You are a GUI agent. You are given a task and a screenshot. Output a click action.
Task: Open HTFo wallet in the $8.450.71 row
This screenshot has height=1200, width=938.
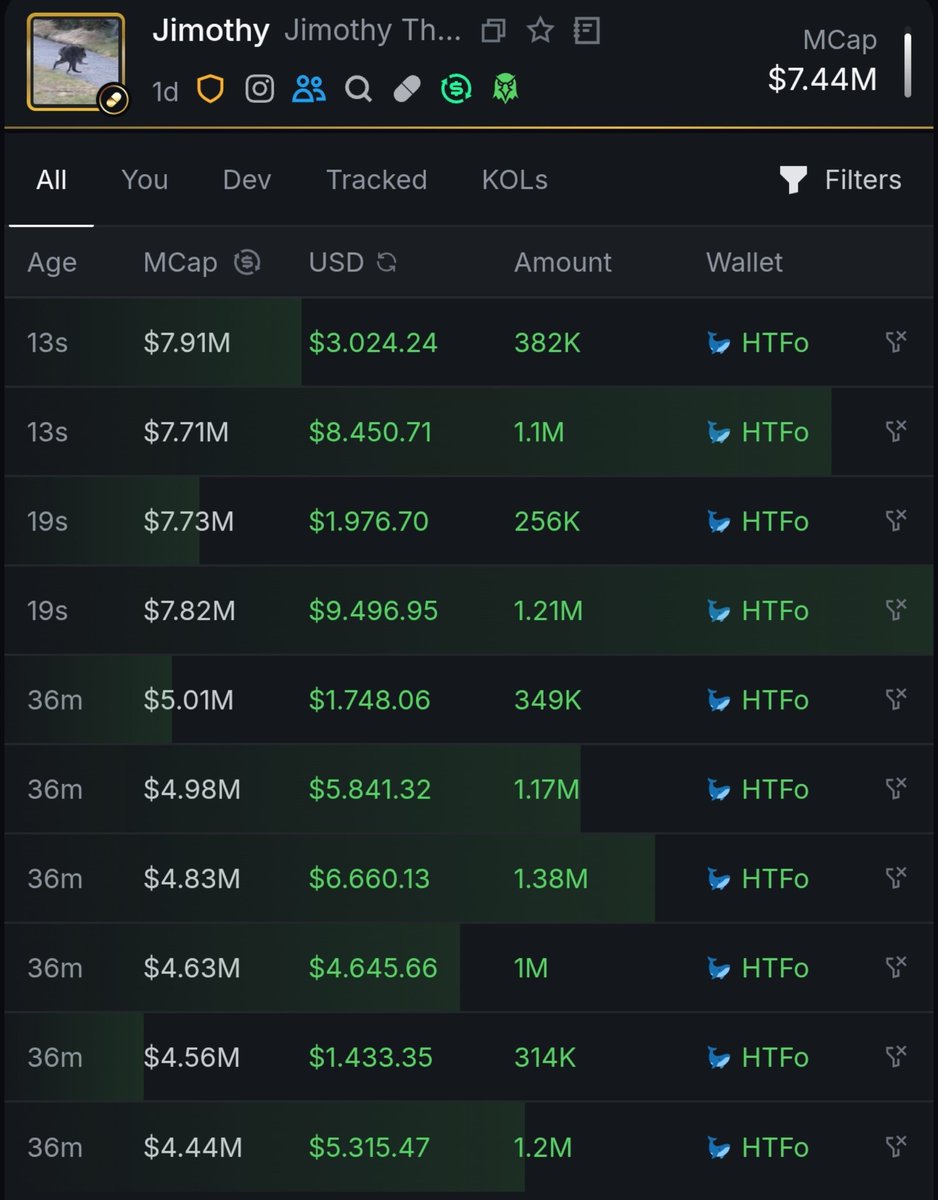[775, 433]
